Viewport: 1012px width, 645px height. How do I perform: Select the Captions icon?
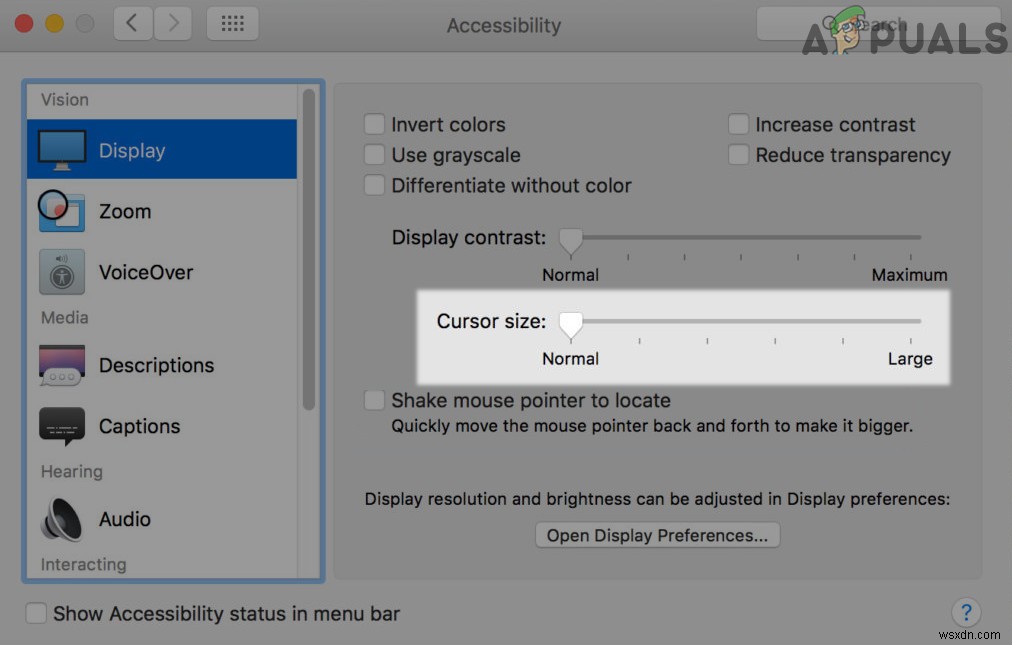[x=139, y=426]
